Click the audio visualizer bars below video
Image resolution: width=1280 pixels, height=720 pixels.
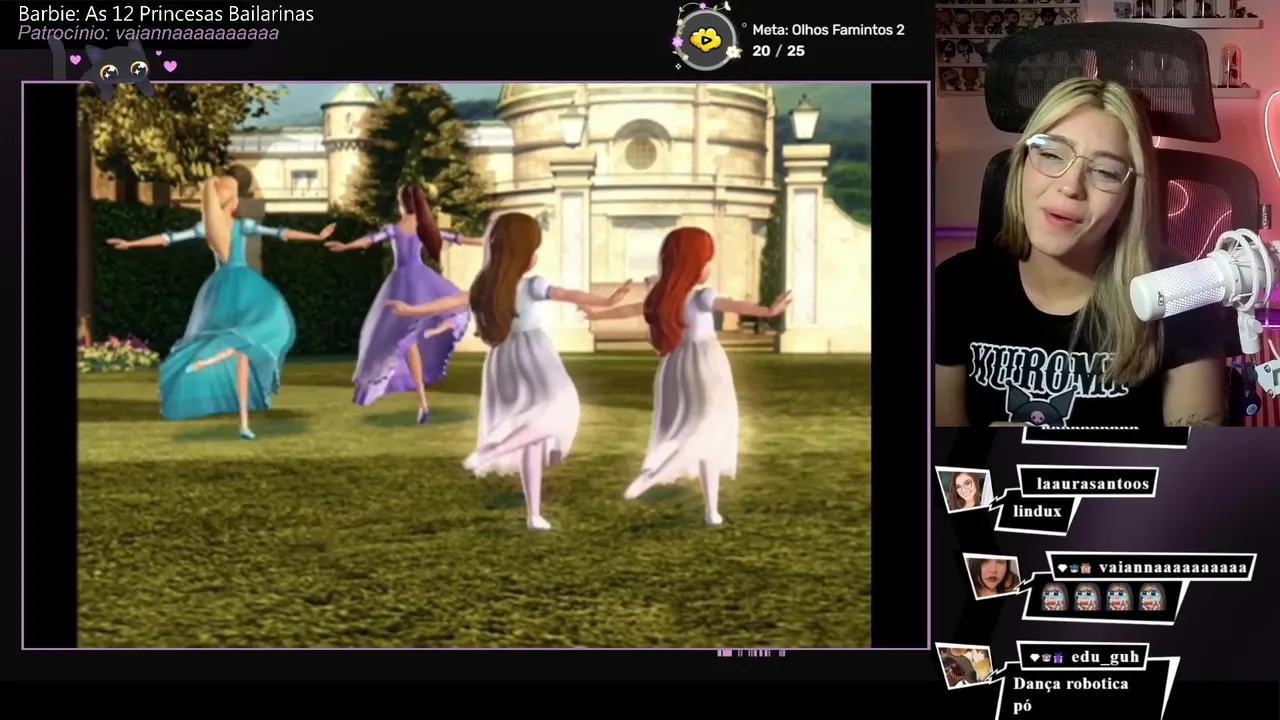tap(752, 653)
